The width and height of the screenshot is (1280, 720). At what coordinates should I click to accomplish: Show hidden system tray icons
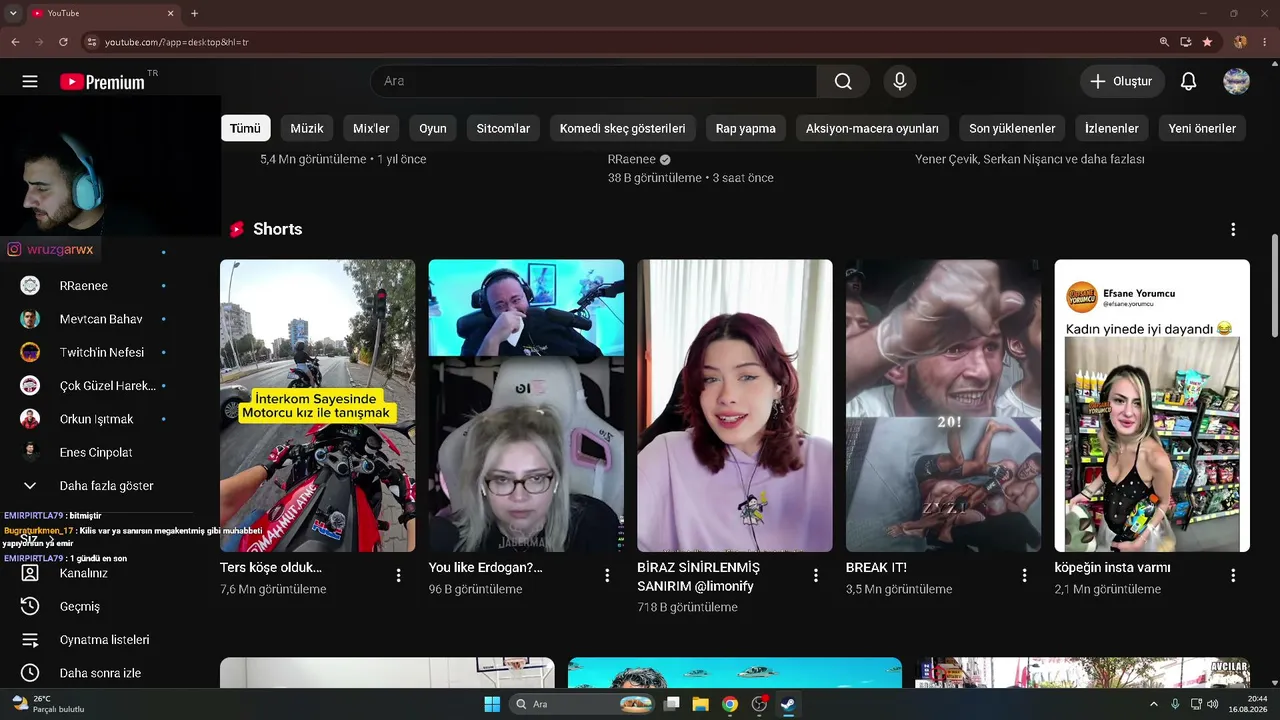tap(1154, 704)
